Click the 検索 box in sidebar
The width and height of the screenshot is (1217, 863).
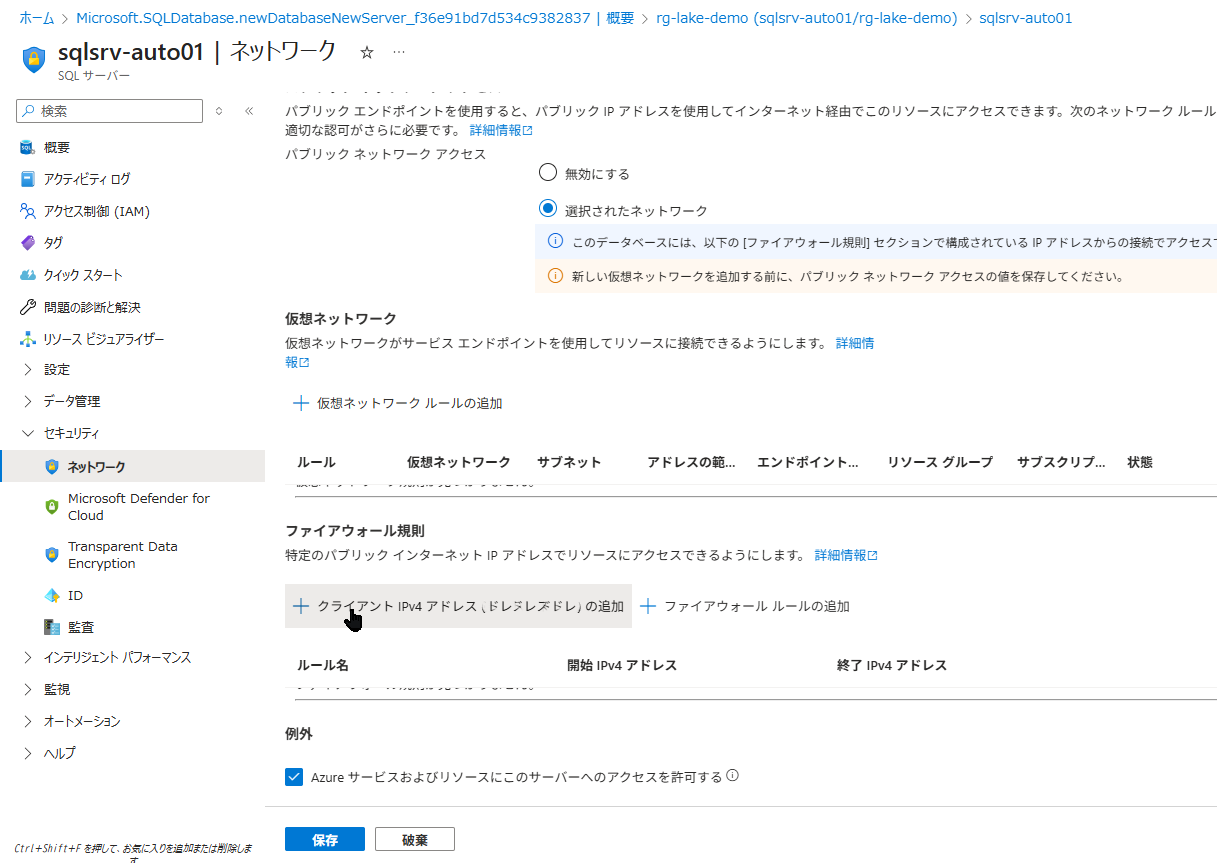pos(115,111)
